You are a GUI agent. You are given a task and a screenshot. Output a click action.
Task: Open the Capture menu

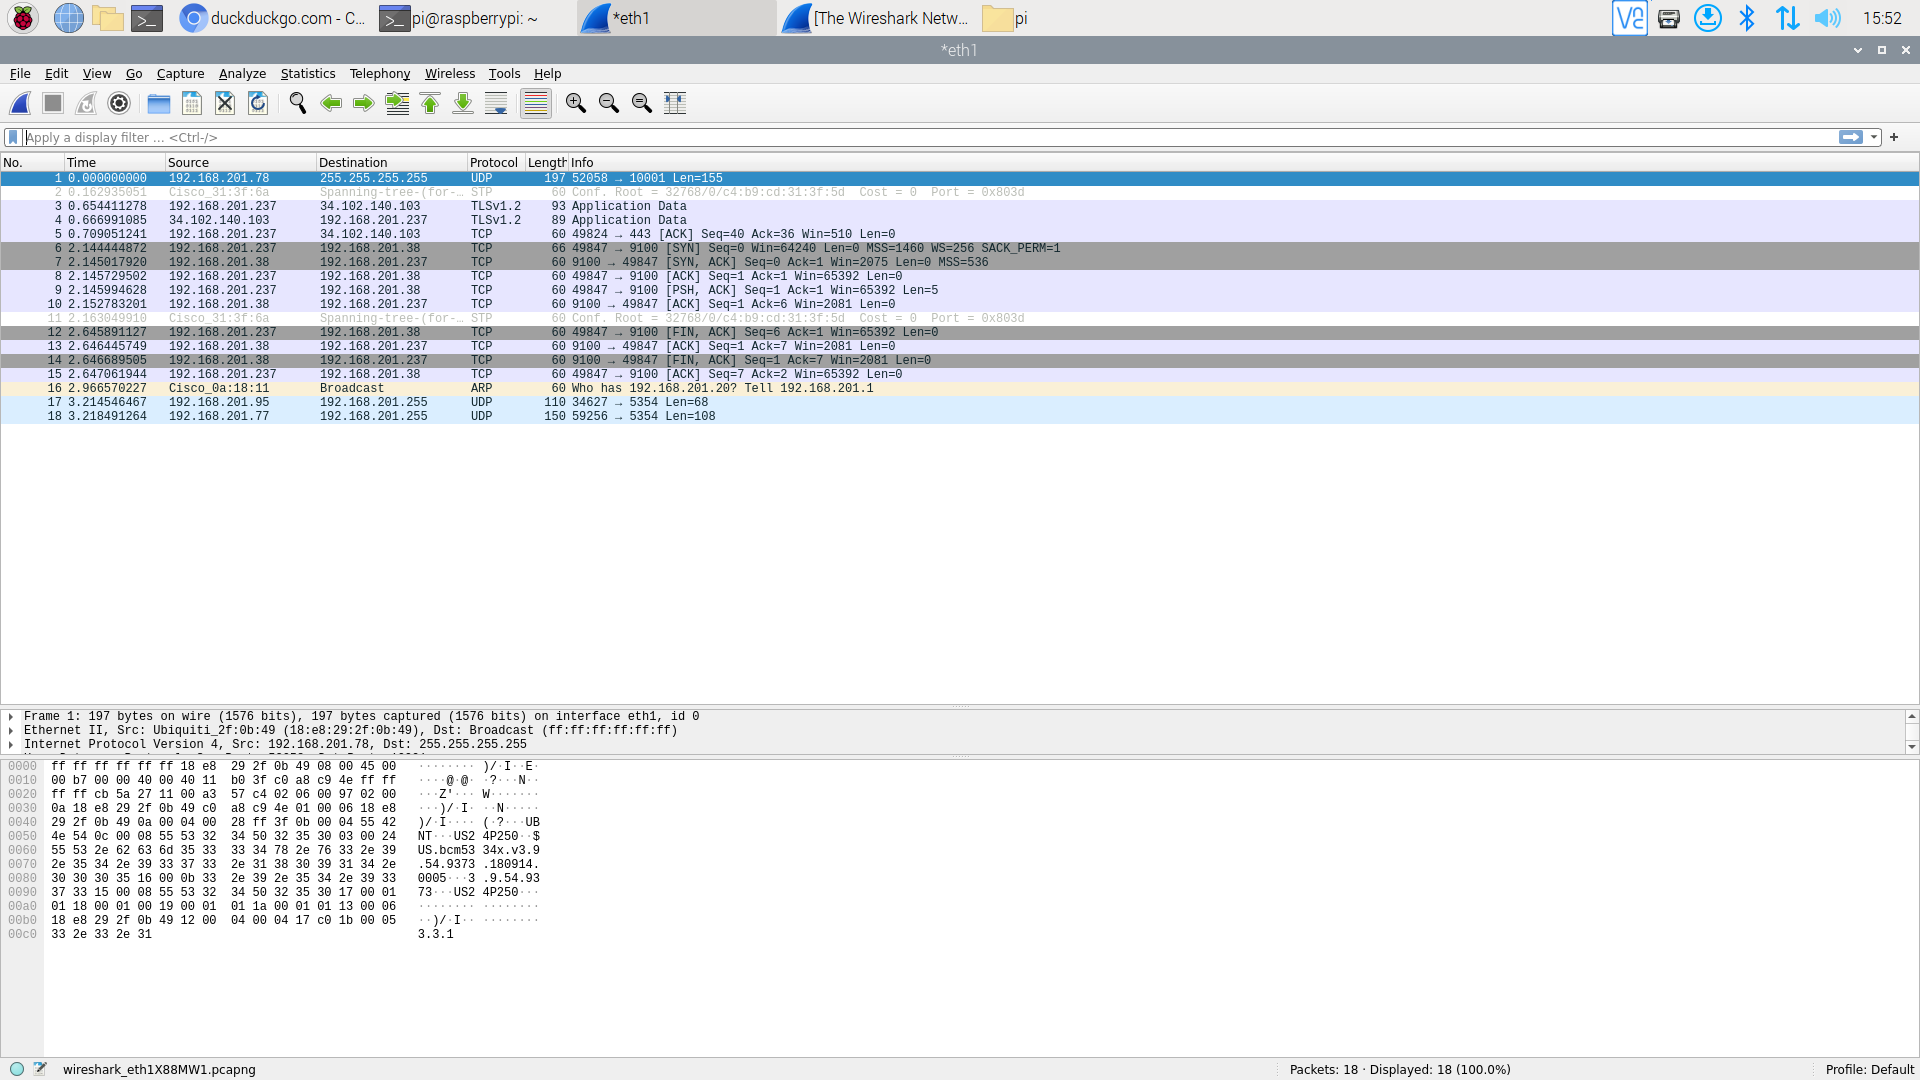pyautogui.click(x=180, y=73)
